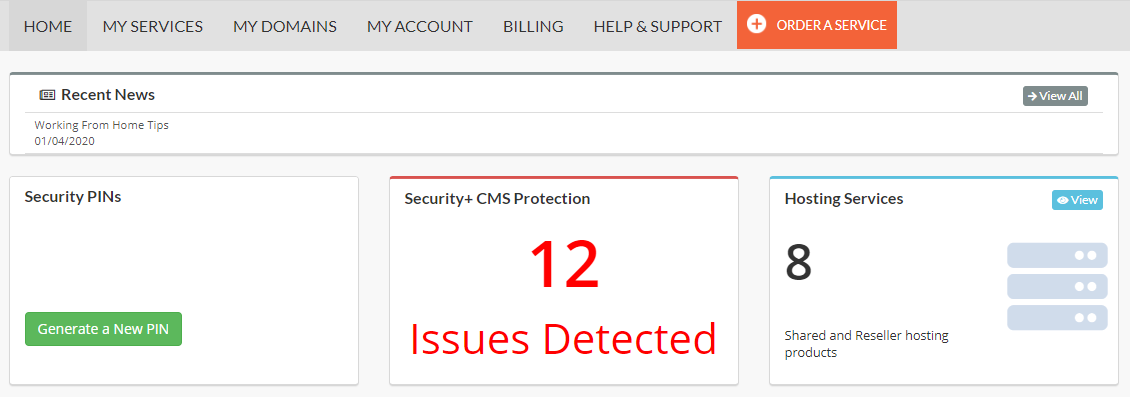Go to My Domains
The height and width of the screenshot is (397, 1130).
pos(285,27)
